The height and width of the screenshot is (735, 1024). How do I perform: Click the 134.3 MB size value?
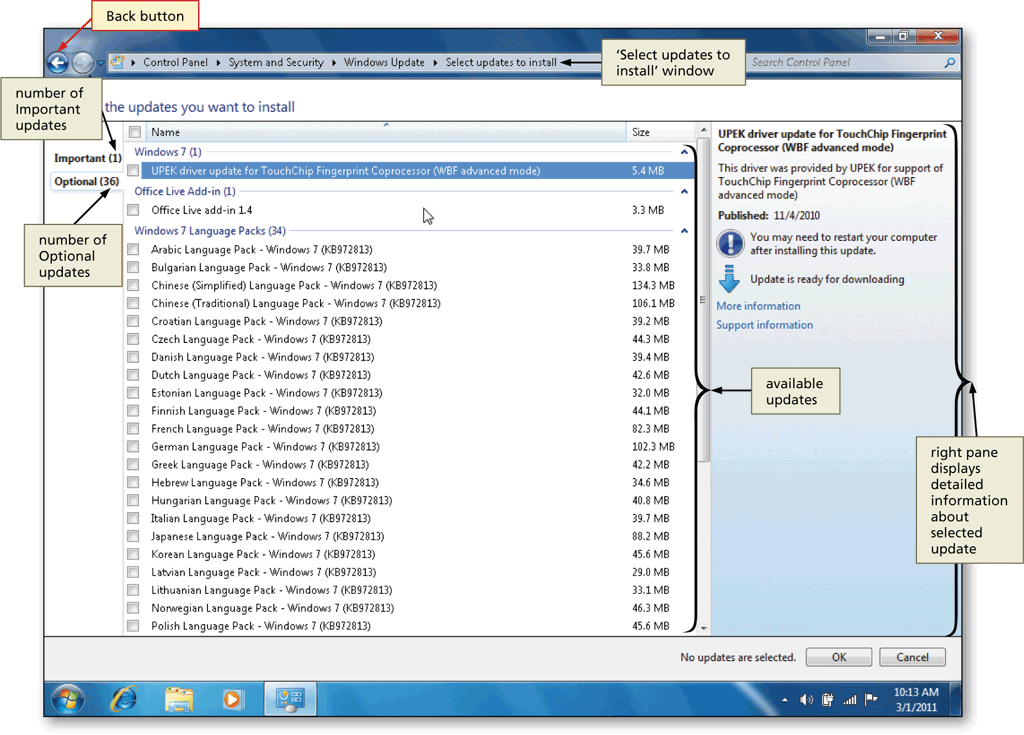(653, 286)
